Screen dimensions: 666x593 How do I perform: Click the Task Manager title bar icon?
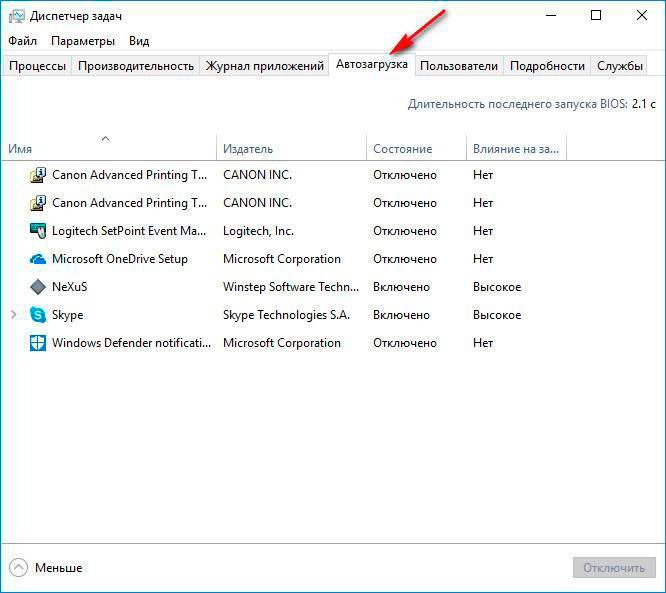click(x=17, y=16)
